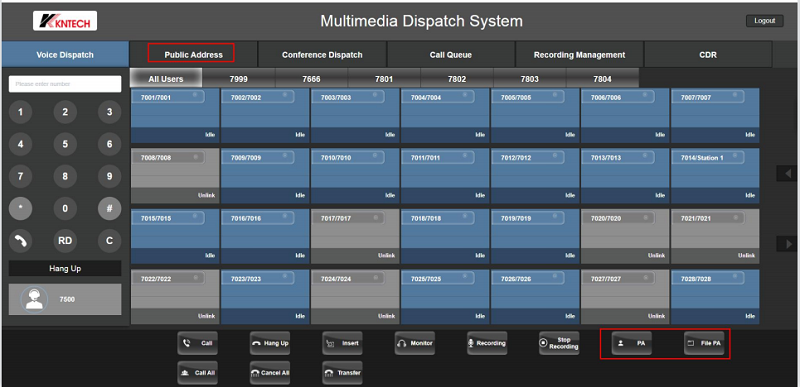Click the Cancel All button
The width and height of the screenshot is (800, 387).
270,373
